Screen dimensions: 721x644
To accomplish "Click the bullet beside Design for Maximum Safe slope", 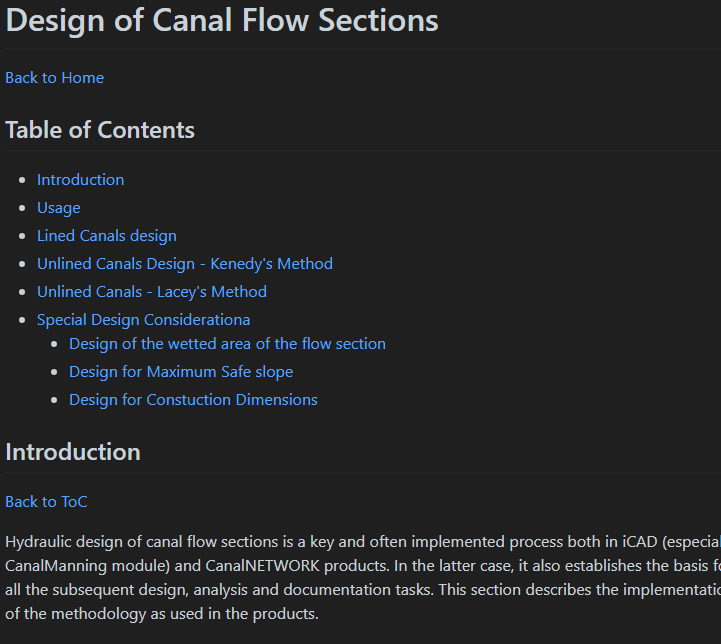I will pyautogui.click(x=57, y=372).
